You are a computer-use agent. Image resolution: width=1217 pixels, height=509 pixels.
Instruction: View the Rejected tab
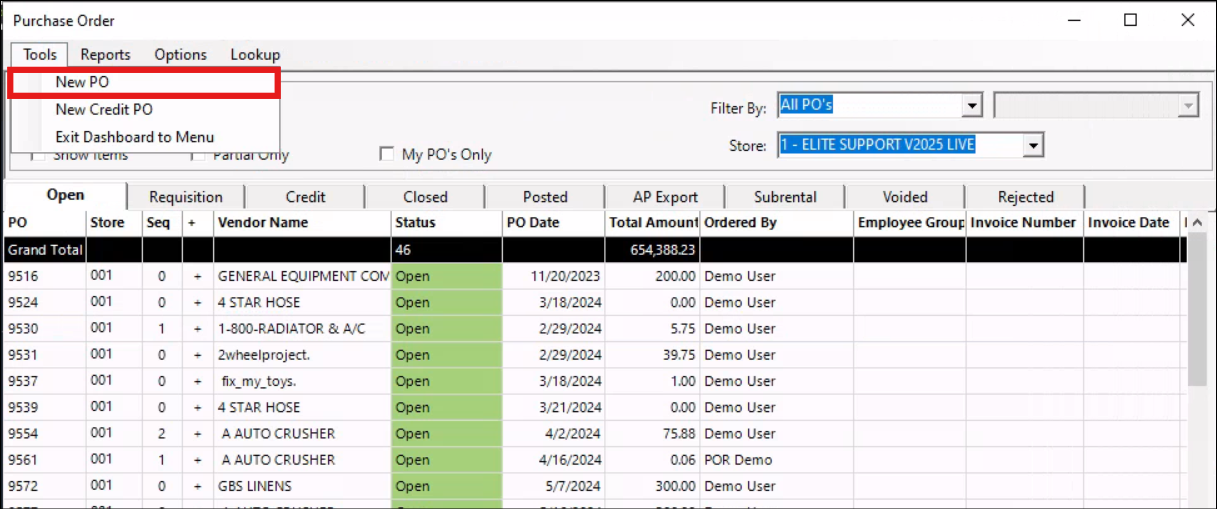1025,197
